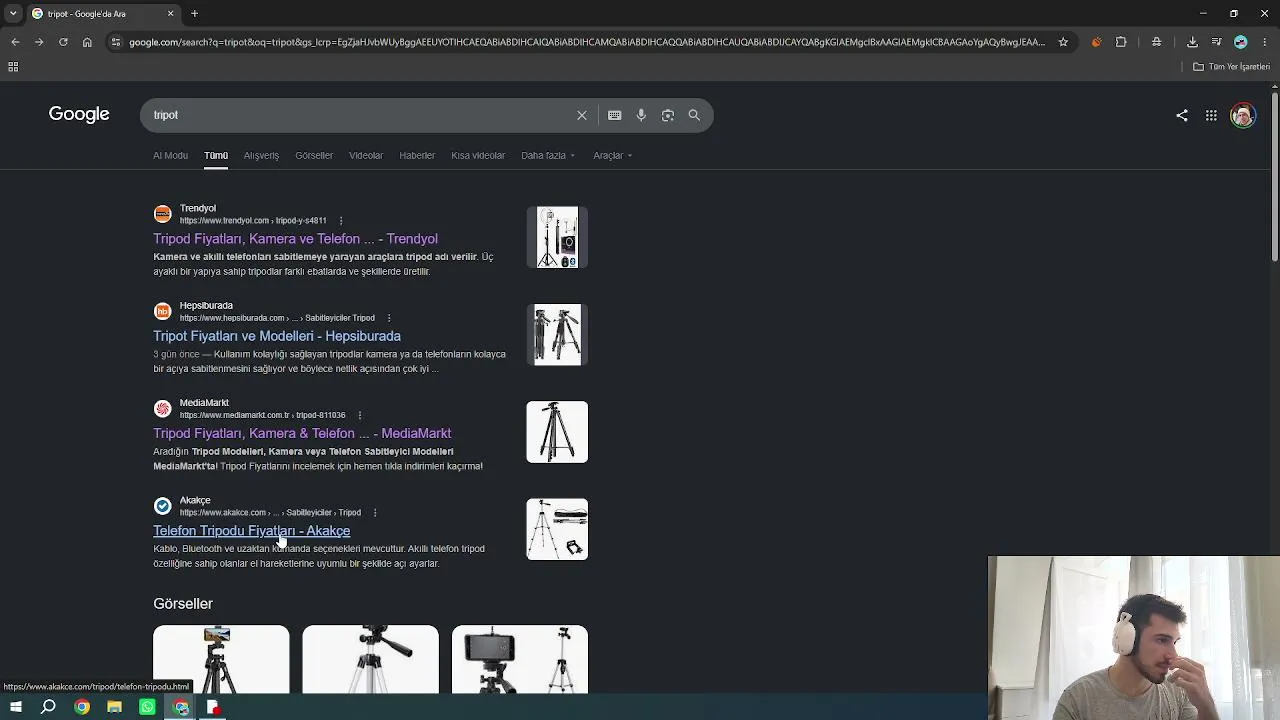View site information icon in address bar
Viewport: 1280px width, 720px height.
click(x=116, y=42)
